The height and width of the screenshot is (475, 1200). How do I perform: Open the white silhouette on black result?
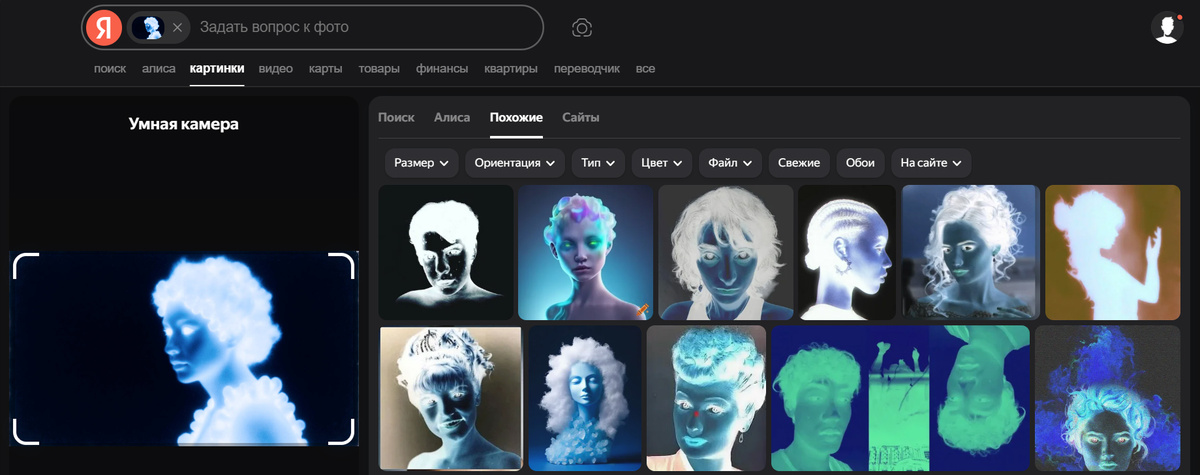pyautogui.click(x=446, y=252)
